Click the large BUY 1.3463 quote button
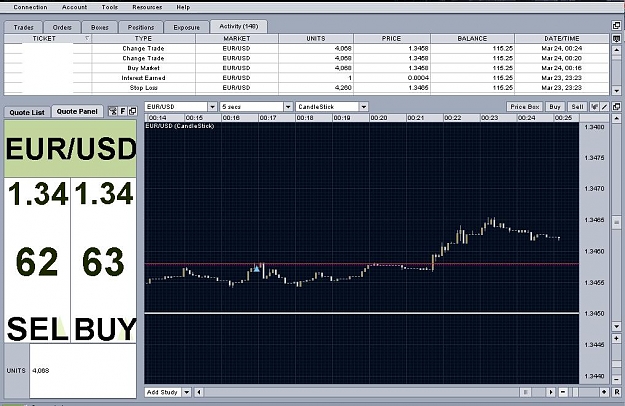 pos(104,260)
